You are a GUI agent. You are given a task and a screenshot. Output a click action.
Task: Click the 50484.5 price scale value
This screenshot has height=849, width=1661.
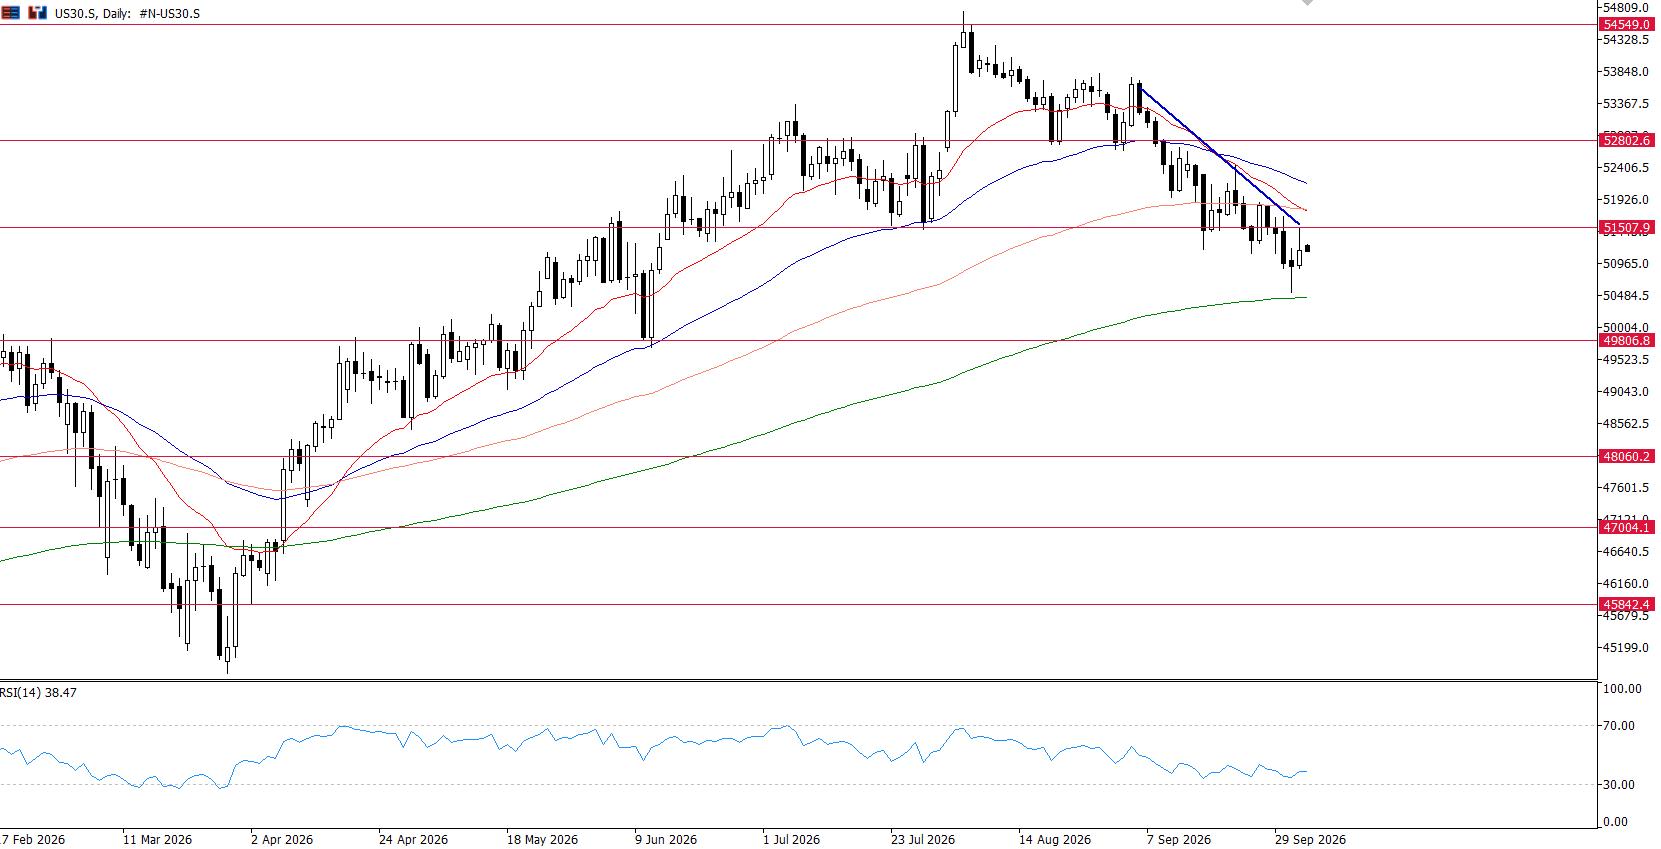coord(1626,296)
